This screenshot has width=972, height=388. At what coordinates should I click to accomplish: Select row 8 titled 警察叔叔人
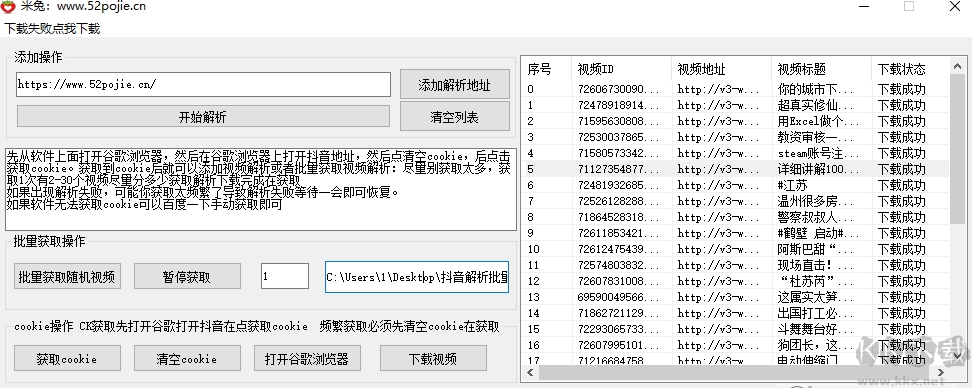point(735,217)
